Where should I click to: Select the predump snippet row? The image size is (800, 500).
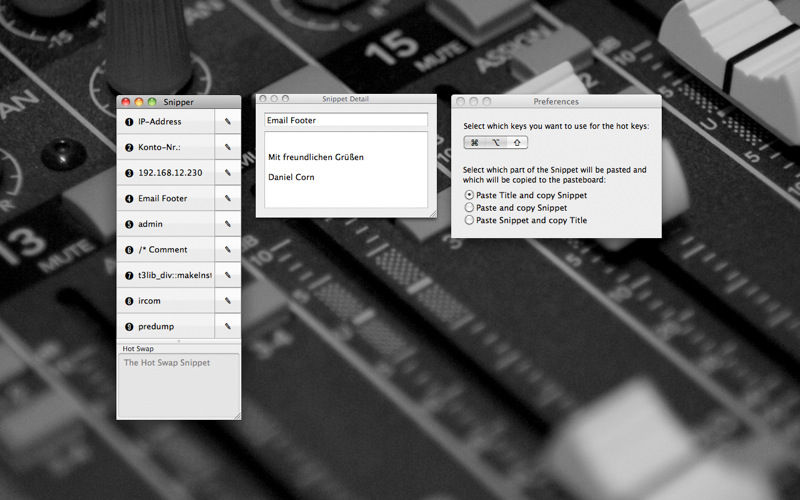pos(166,326)
